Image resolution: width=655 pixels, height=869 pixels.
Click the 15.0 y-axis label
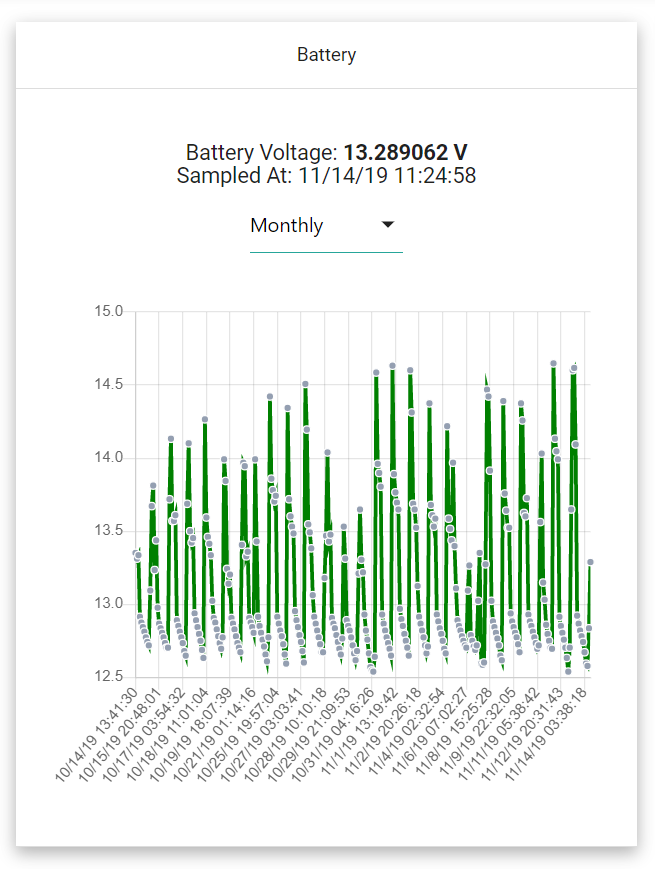109,311
